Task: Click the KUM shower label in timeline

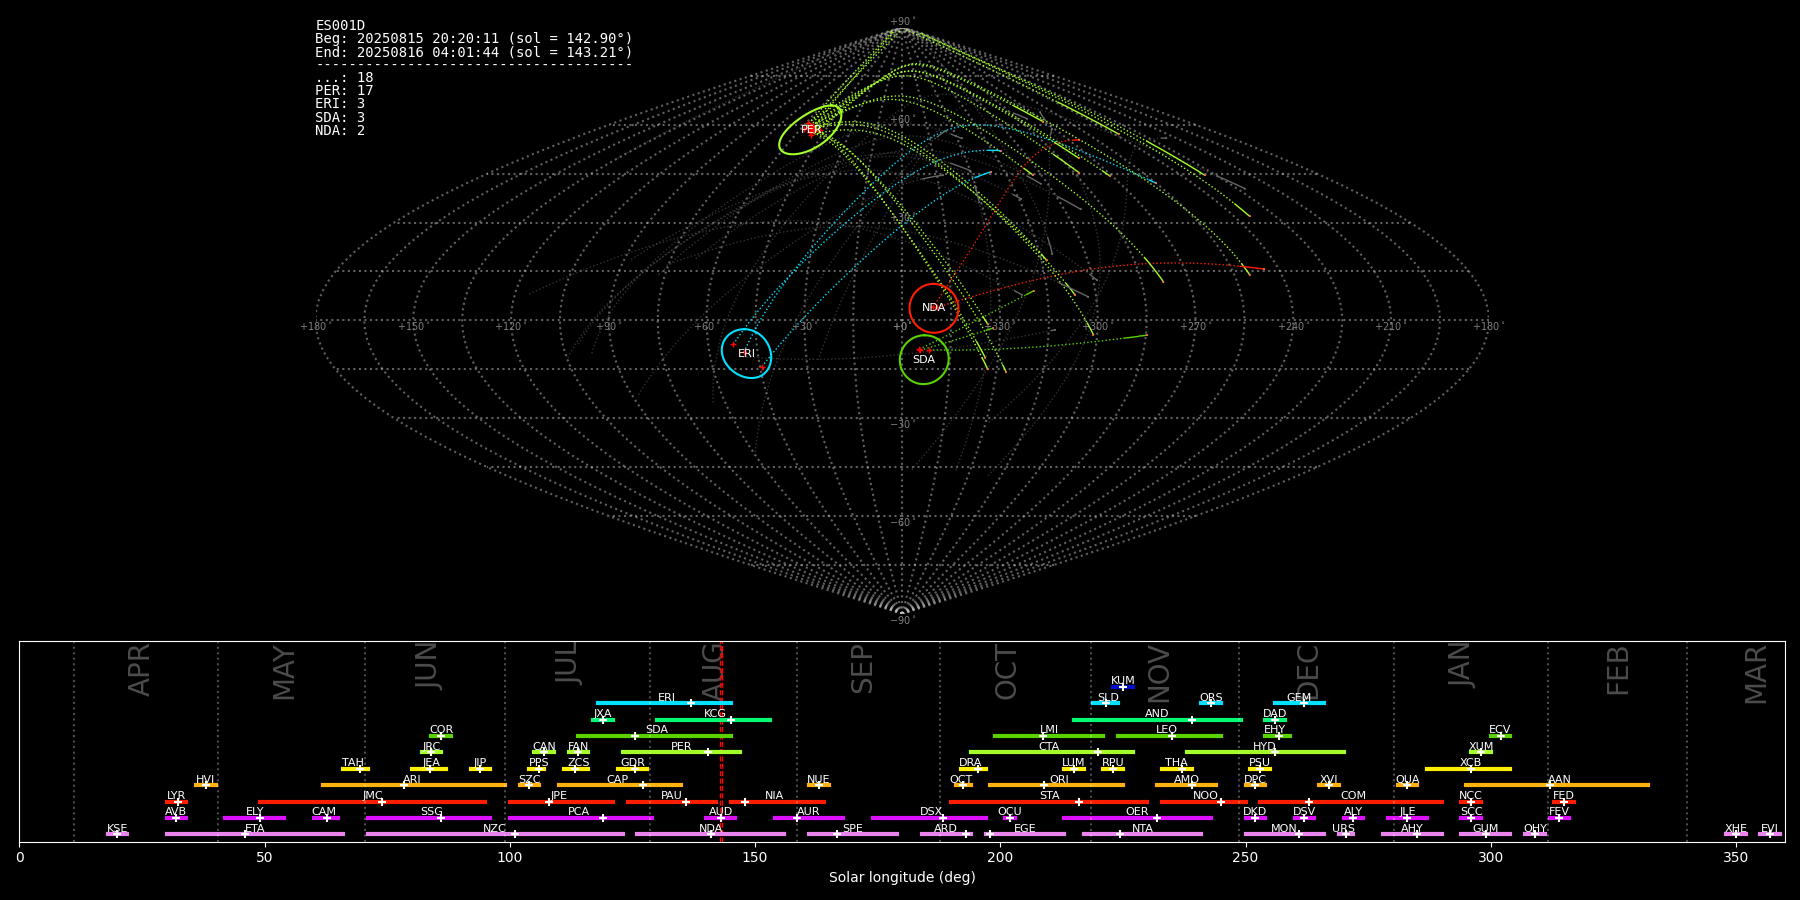Action: pyautogui.click(x=1123, y=681)
